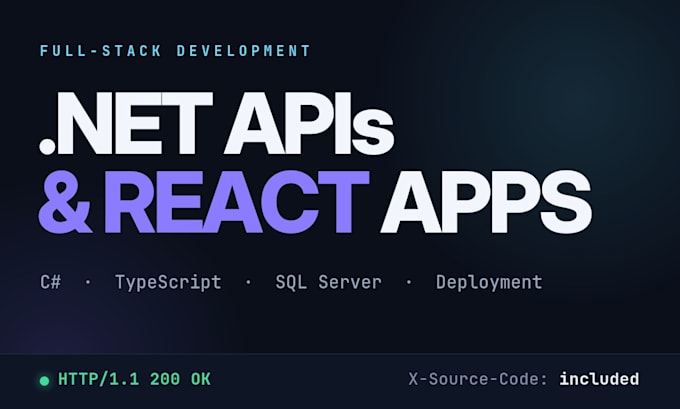Click the white 'APPS' headline word
The image size is (680, 409).
pyautogui.click(x=486, y=202)
